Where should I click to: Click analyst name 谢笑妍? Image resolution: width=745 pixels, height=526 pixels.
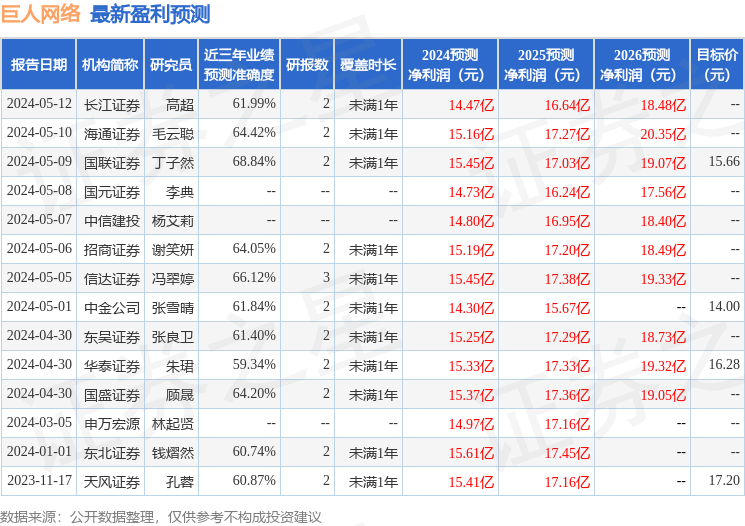173,250
